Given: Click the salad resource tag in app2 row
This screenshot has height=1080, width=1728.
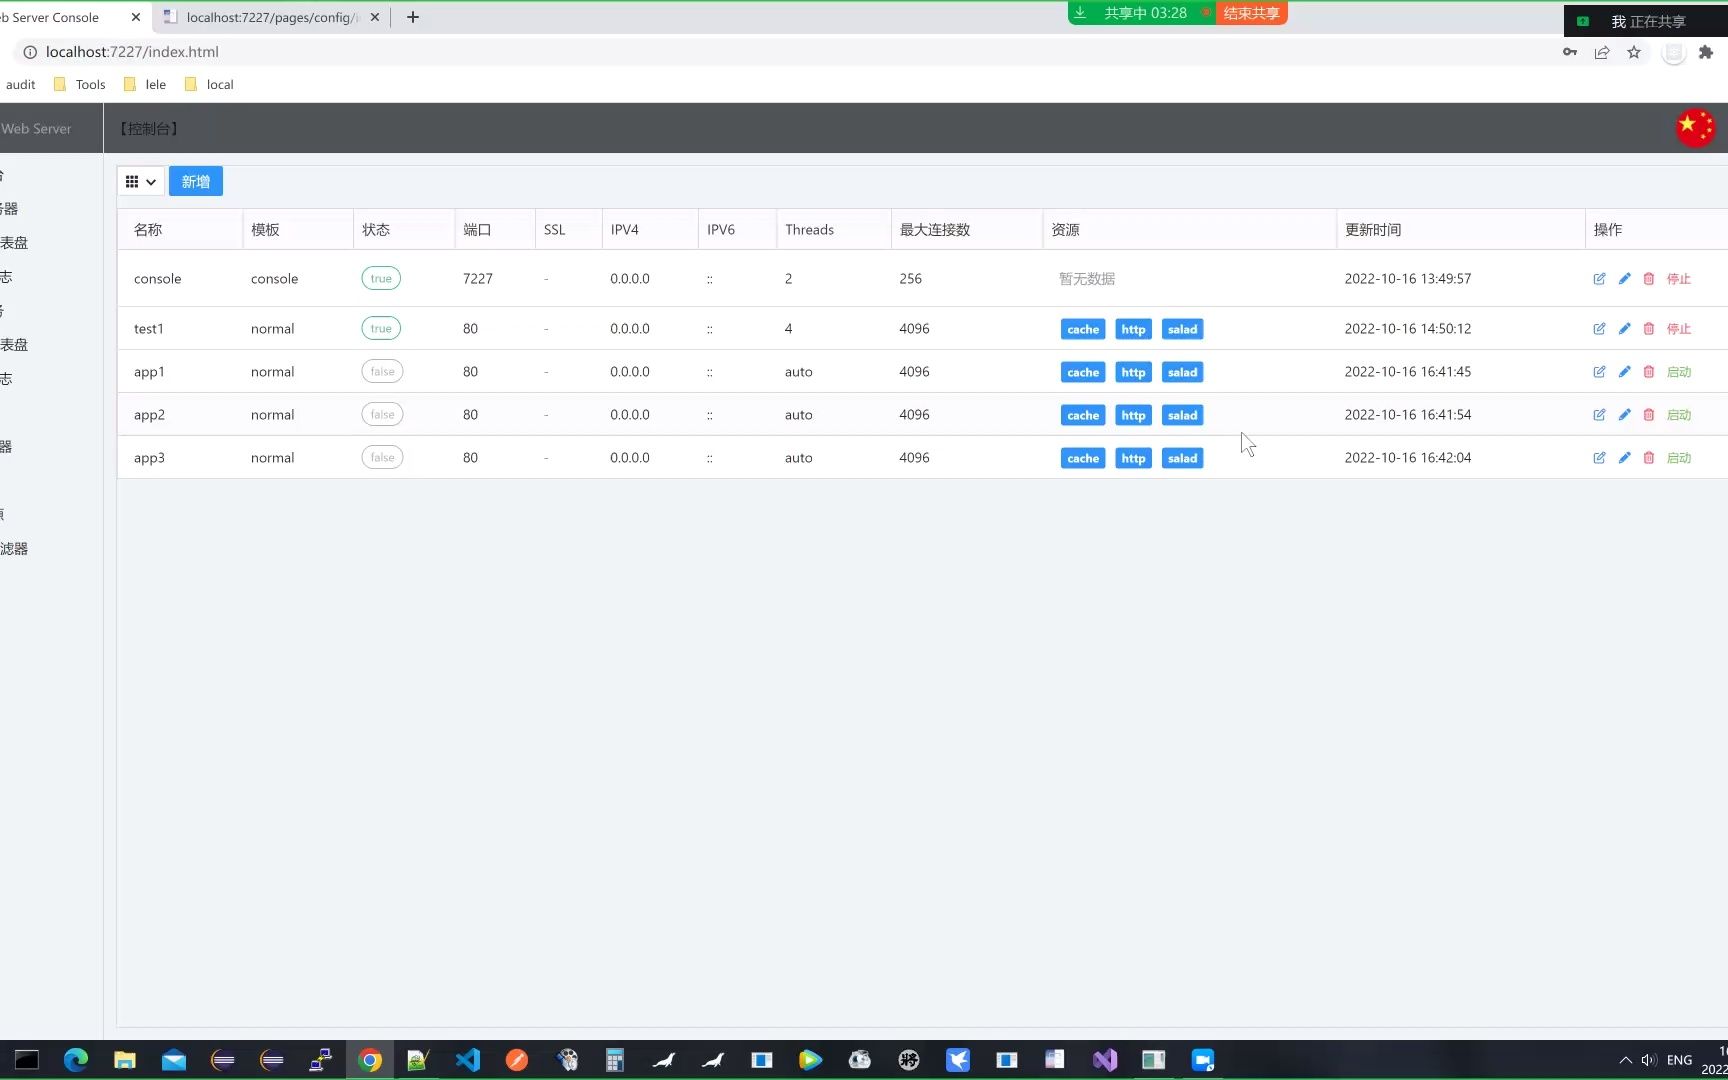Looking at the screenshot, I should click(x=1182, y=416).
